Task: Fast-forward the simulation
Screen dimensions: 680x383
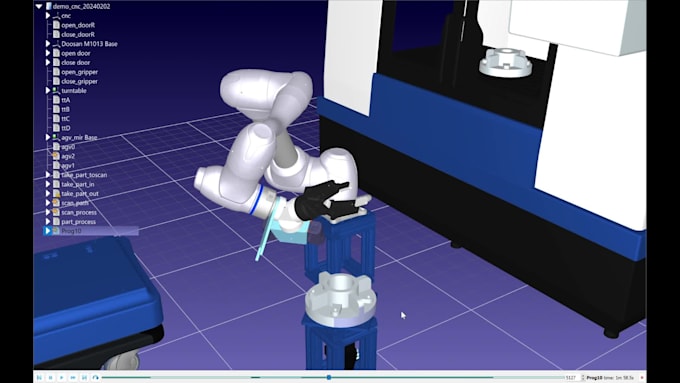Action: [x=73, y=378]
